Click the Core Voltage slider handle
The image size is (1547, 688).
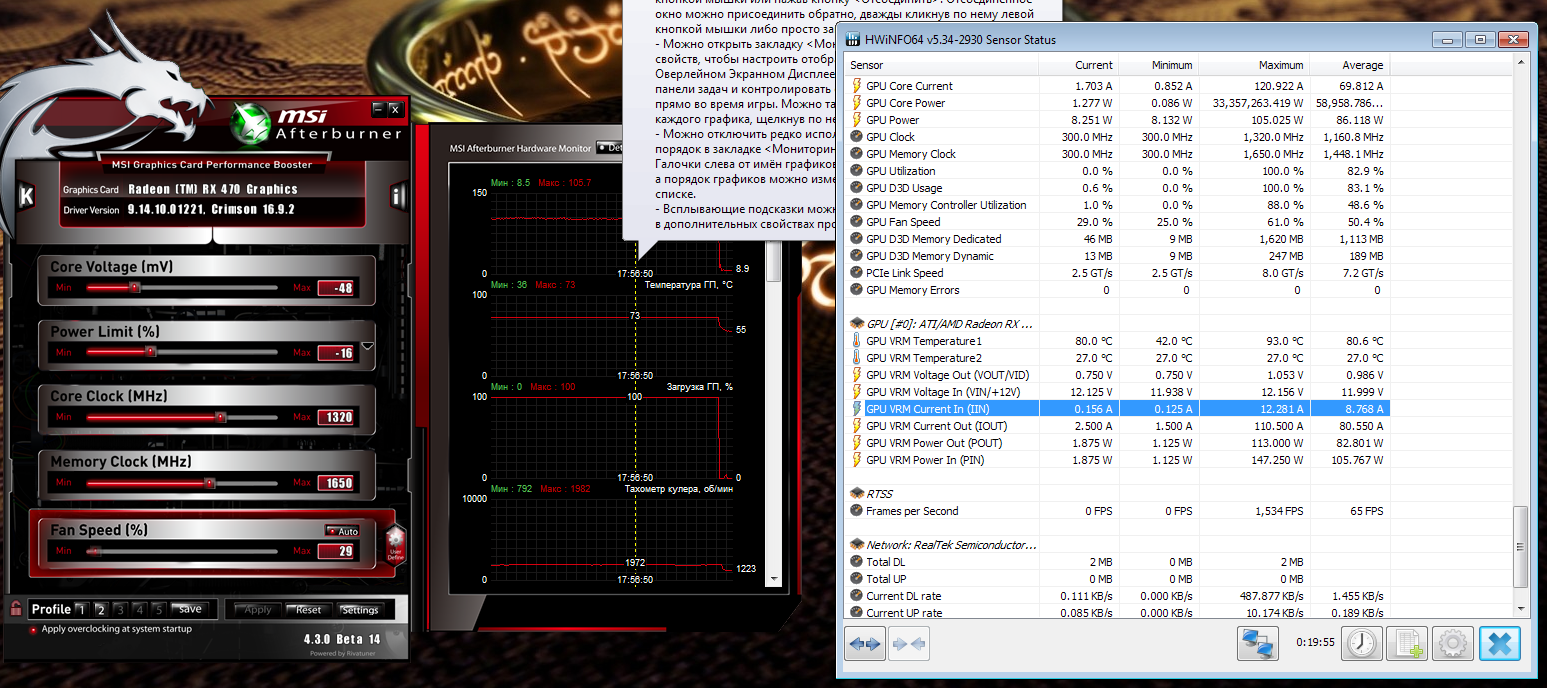(x=134, y=288)
